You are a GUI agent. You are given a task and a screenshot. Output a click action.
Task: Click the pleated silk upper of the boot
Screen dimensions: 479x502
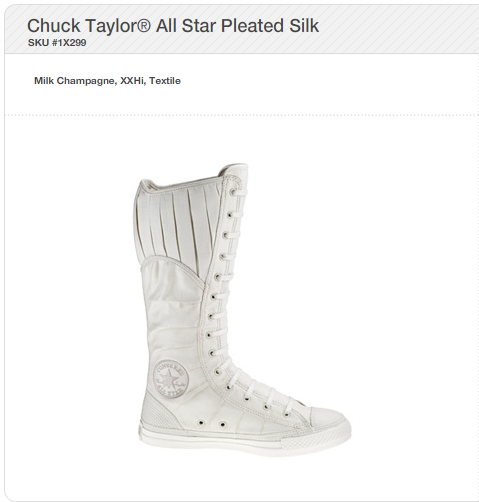(177, 222)
